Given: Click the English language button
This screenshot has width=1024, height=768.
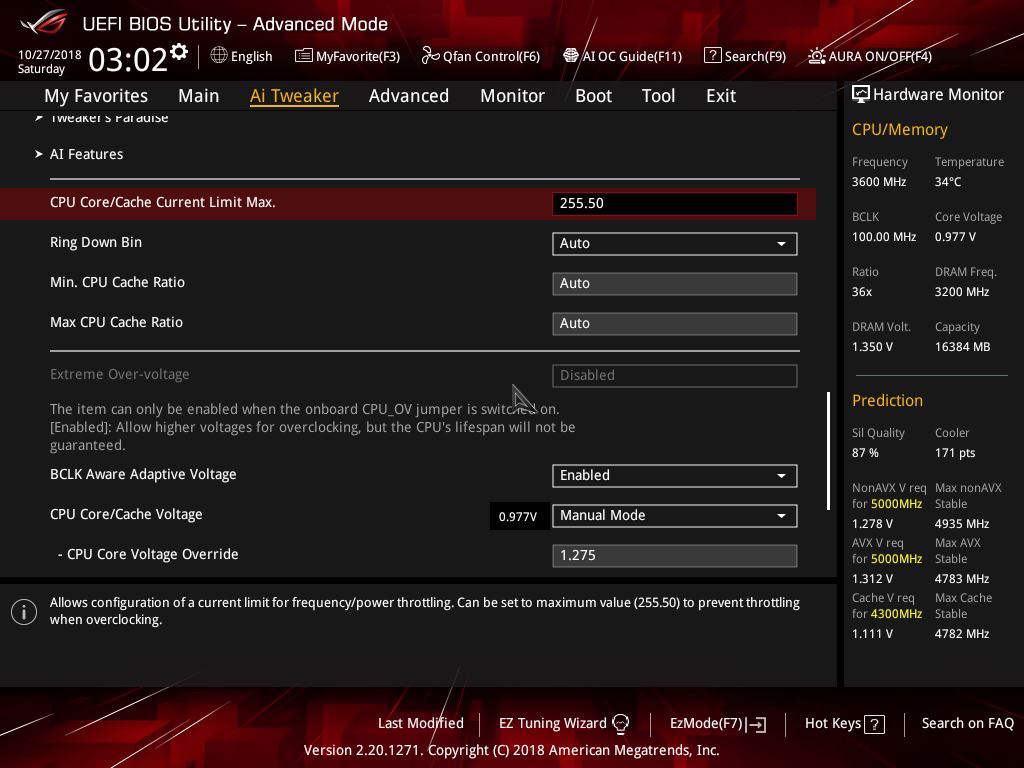Looking at the screenshot, I should 242,56.
